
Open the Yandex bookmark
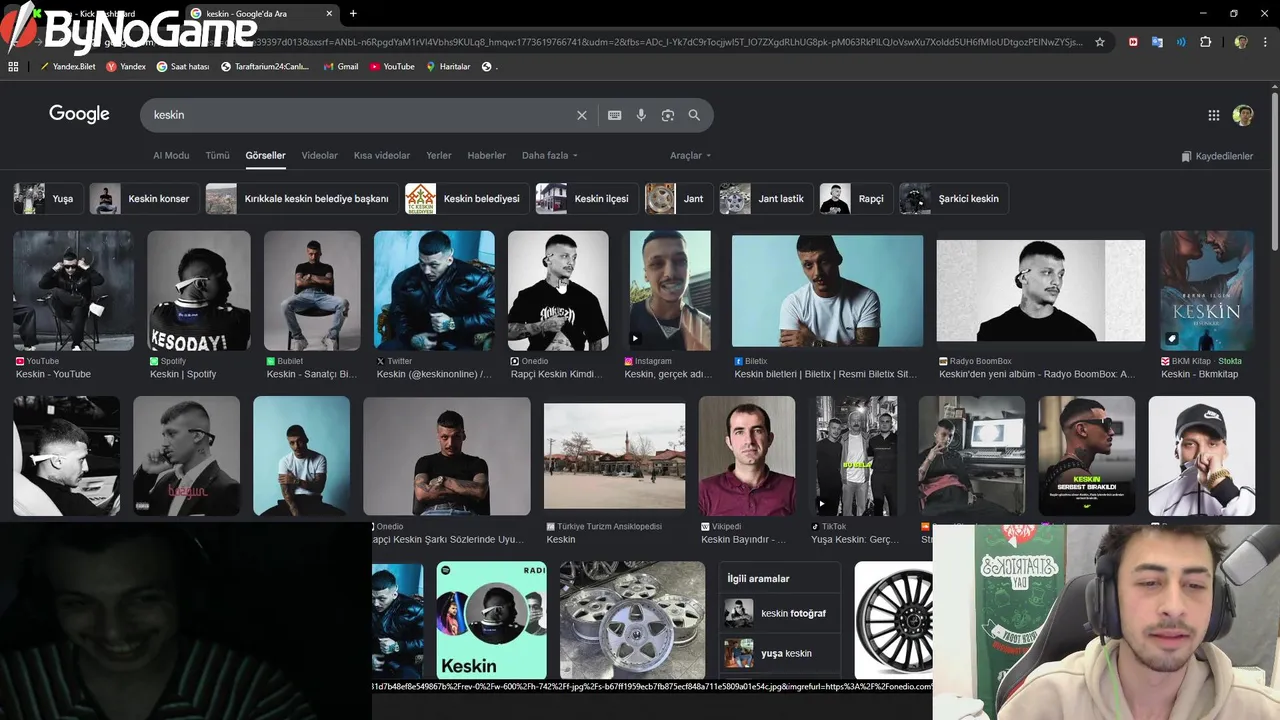[x=126, y=66]
